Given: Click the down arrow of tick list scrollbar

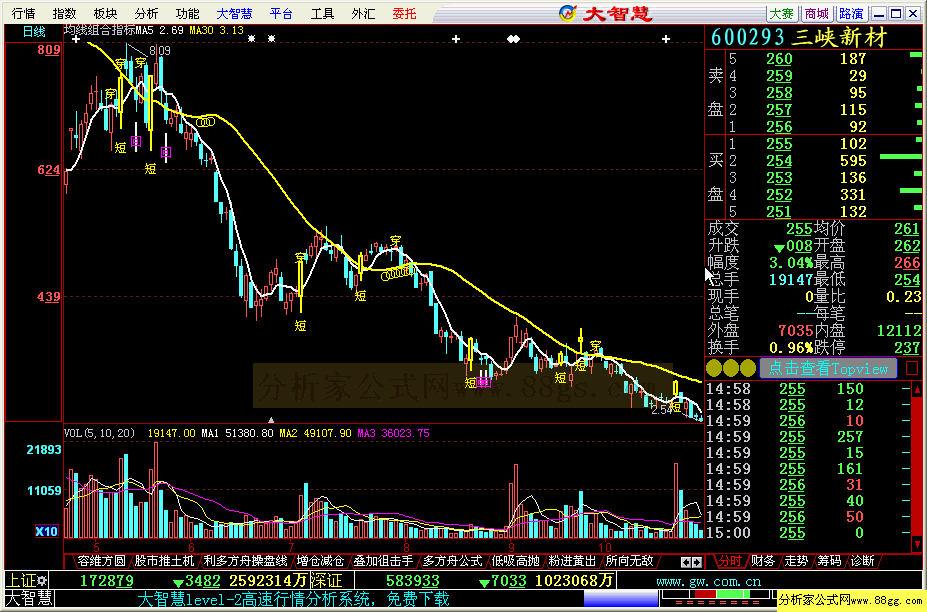Looking at the screenshot, I should pos(917,542).
